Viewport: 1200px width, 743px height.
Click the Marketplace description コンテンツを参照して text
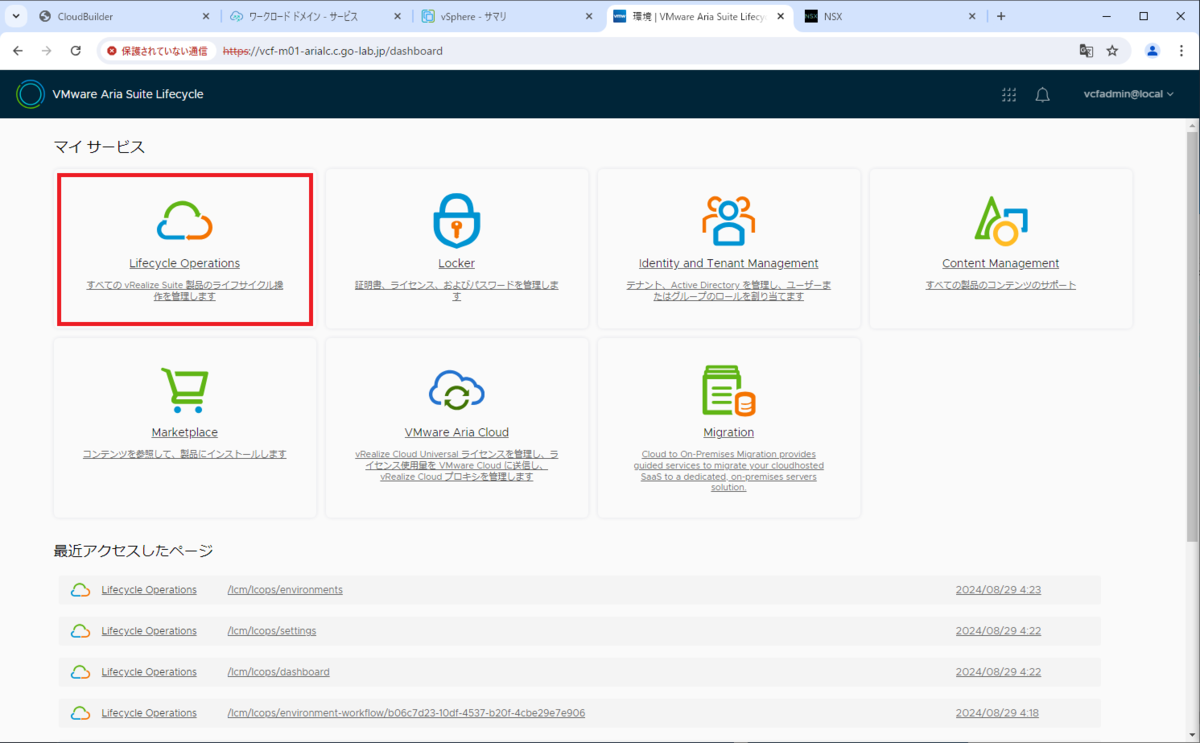coord(185,454)
